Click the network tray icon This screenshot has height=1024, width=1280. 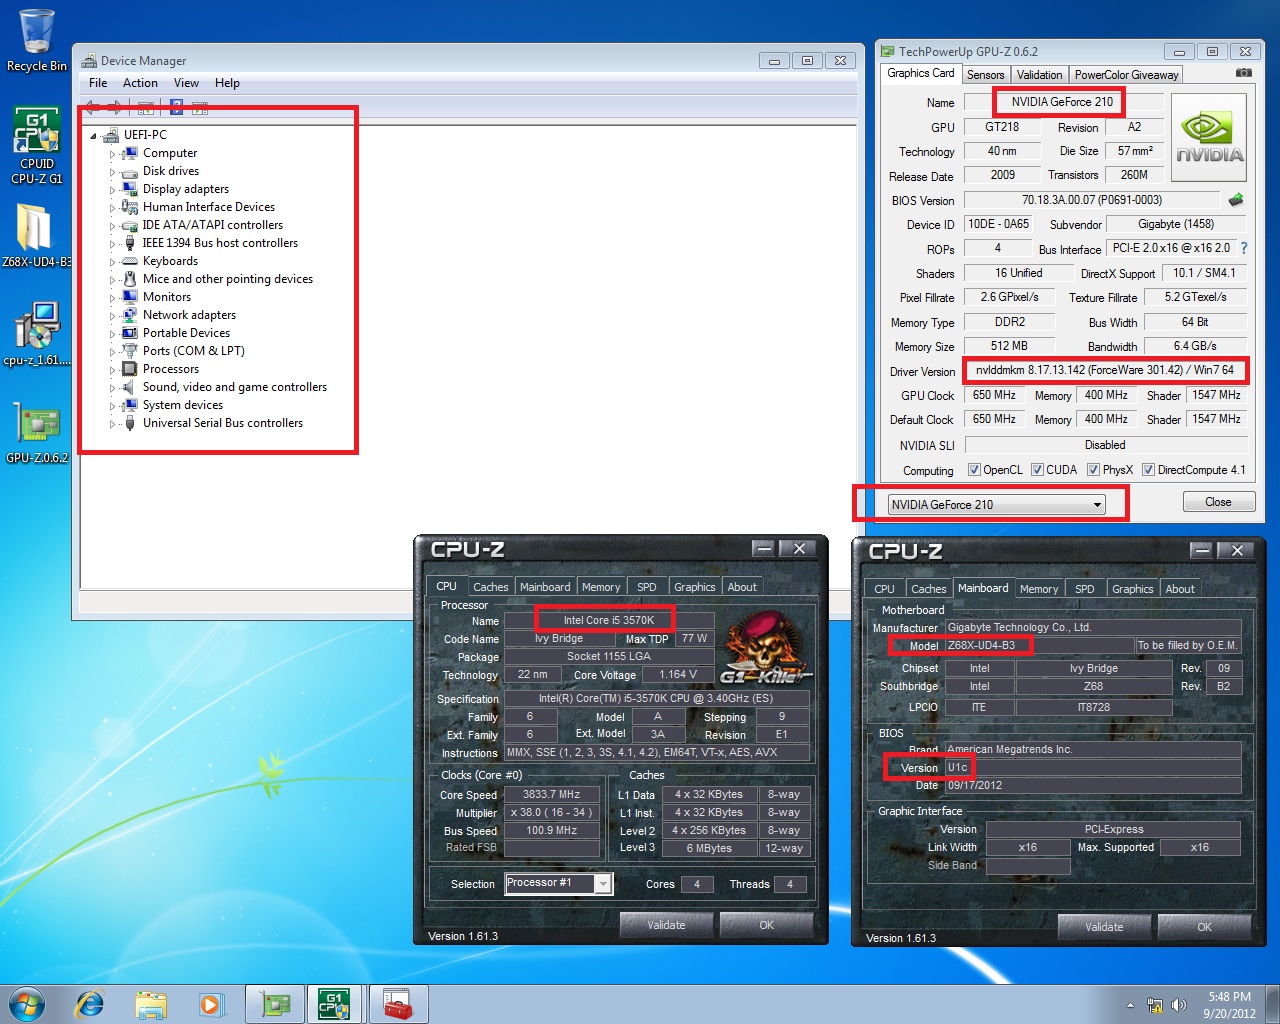1155,1005
